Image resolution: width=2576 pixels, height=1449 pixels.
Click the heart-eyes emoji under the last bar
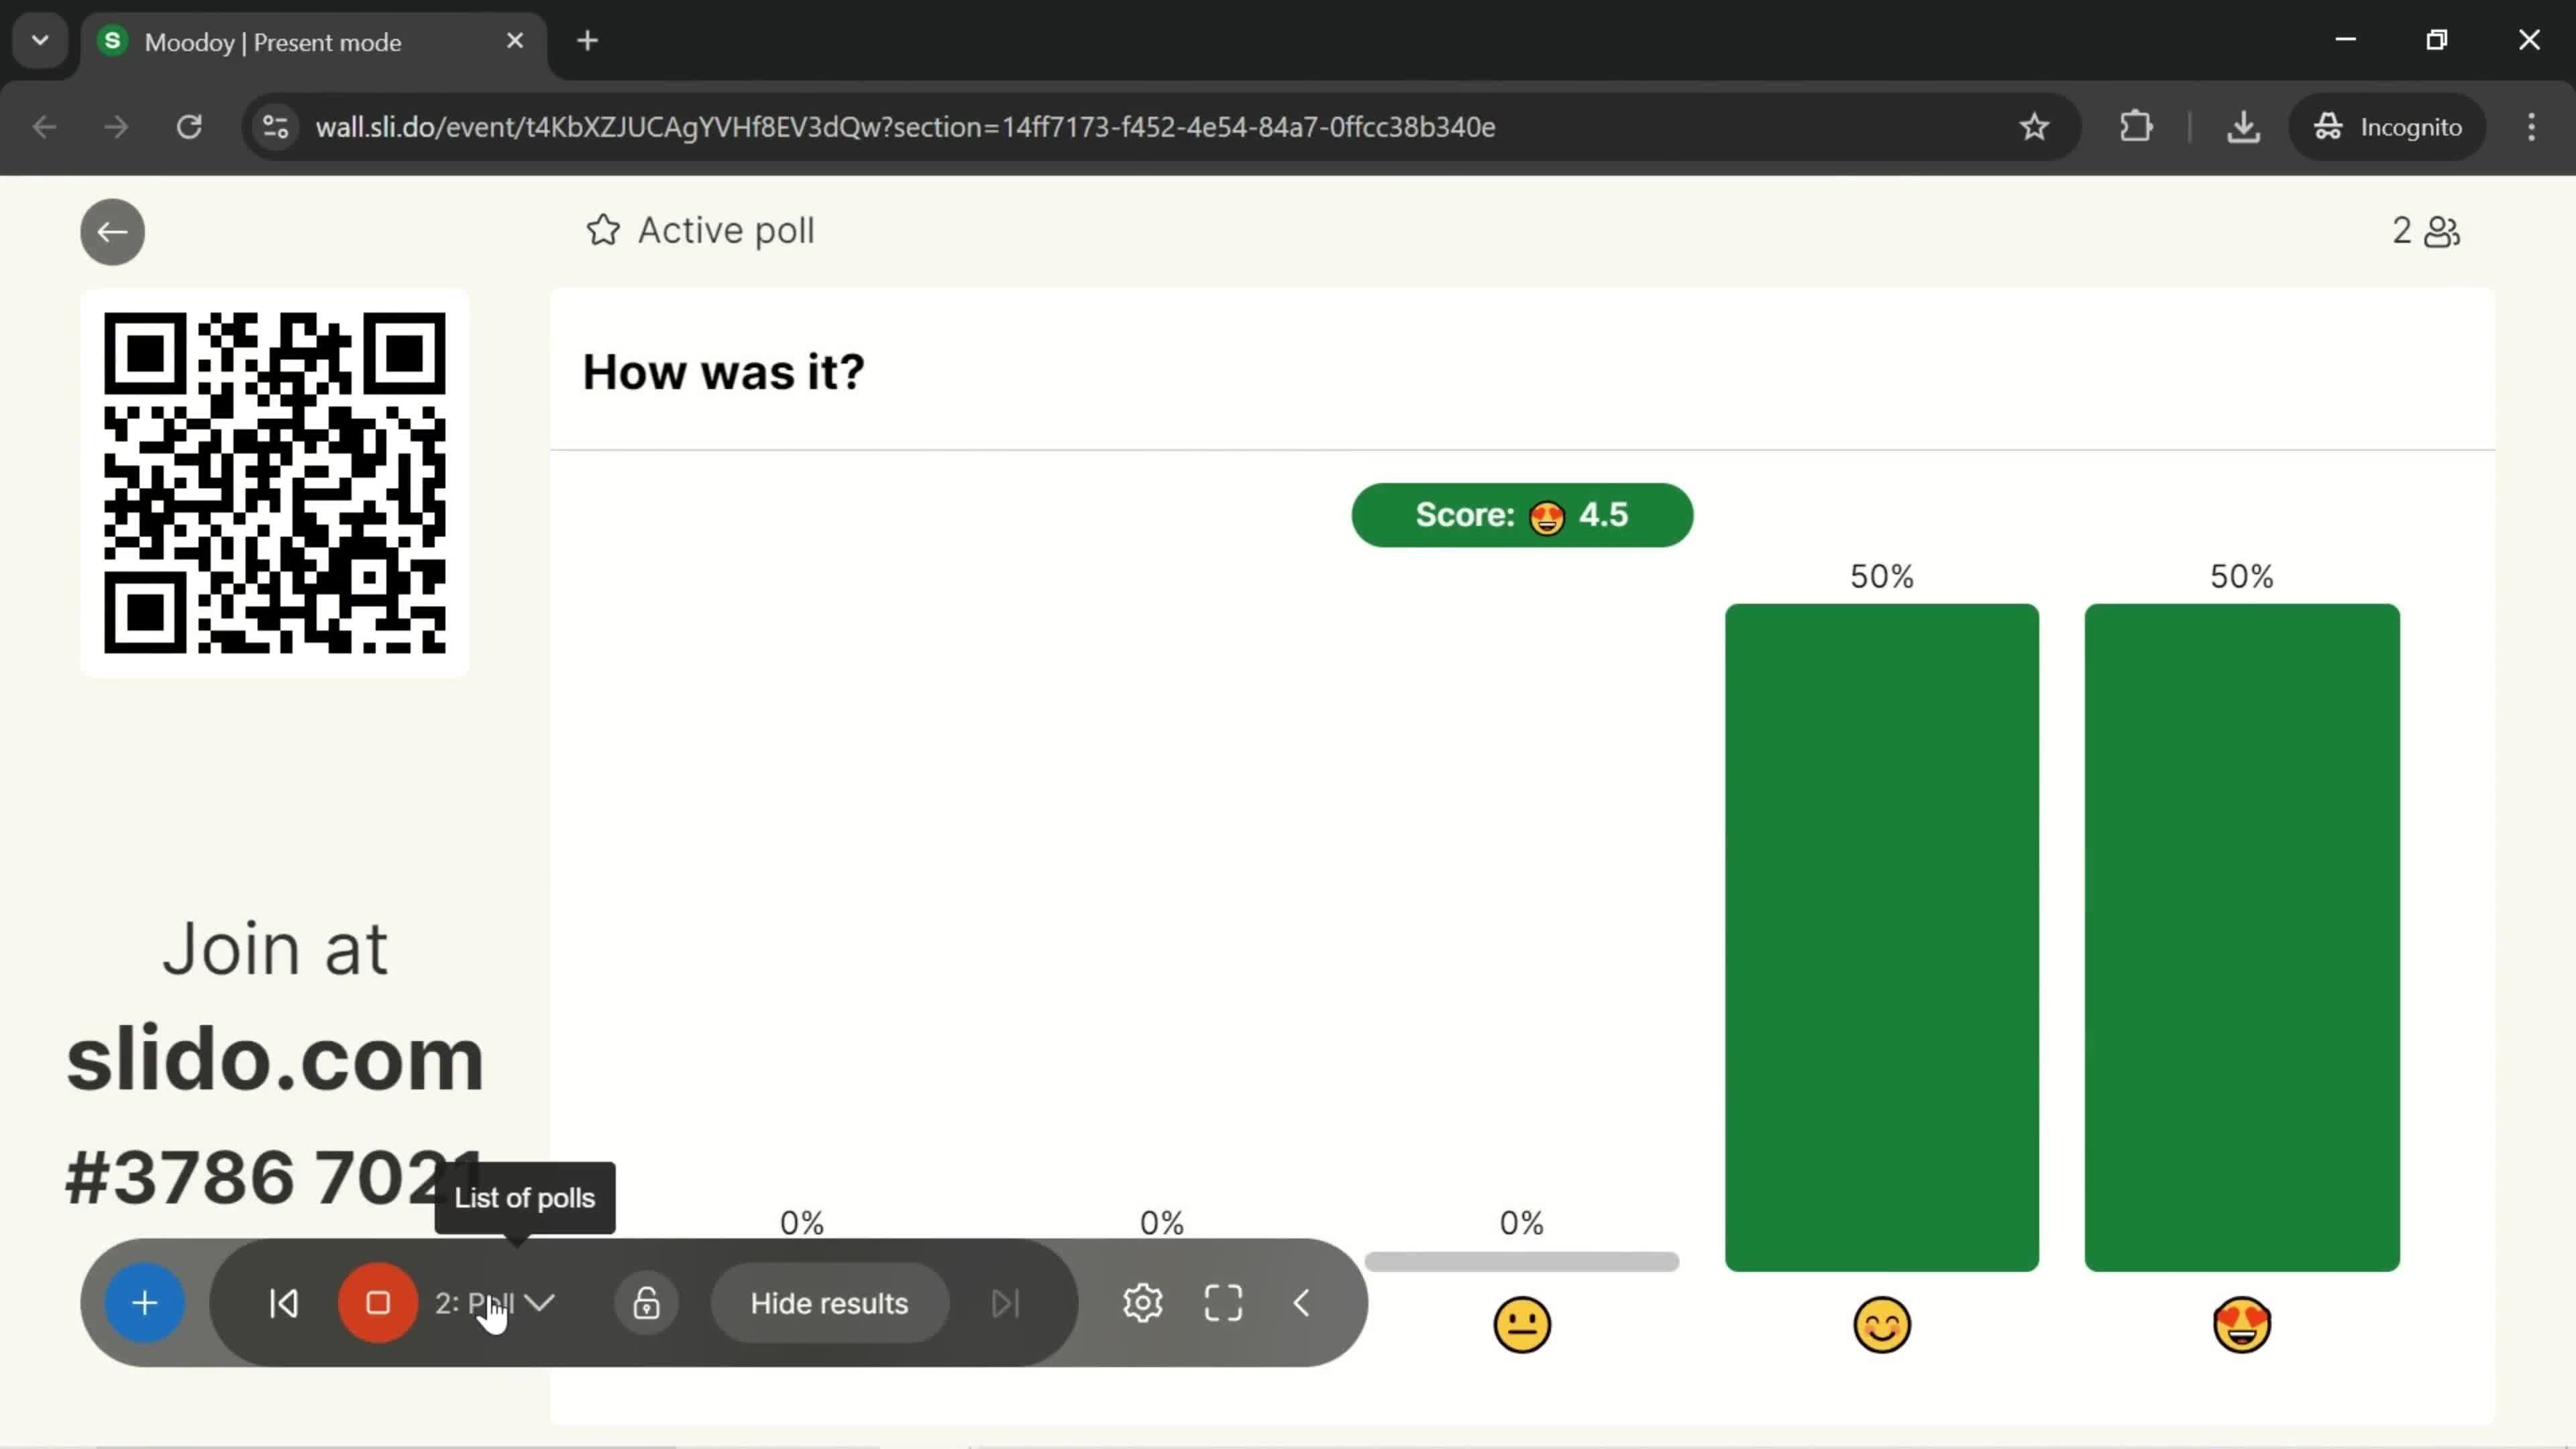(x=2242, y=1325)
